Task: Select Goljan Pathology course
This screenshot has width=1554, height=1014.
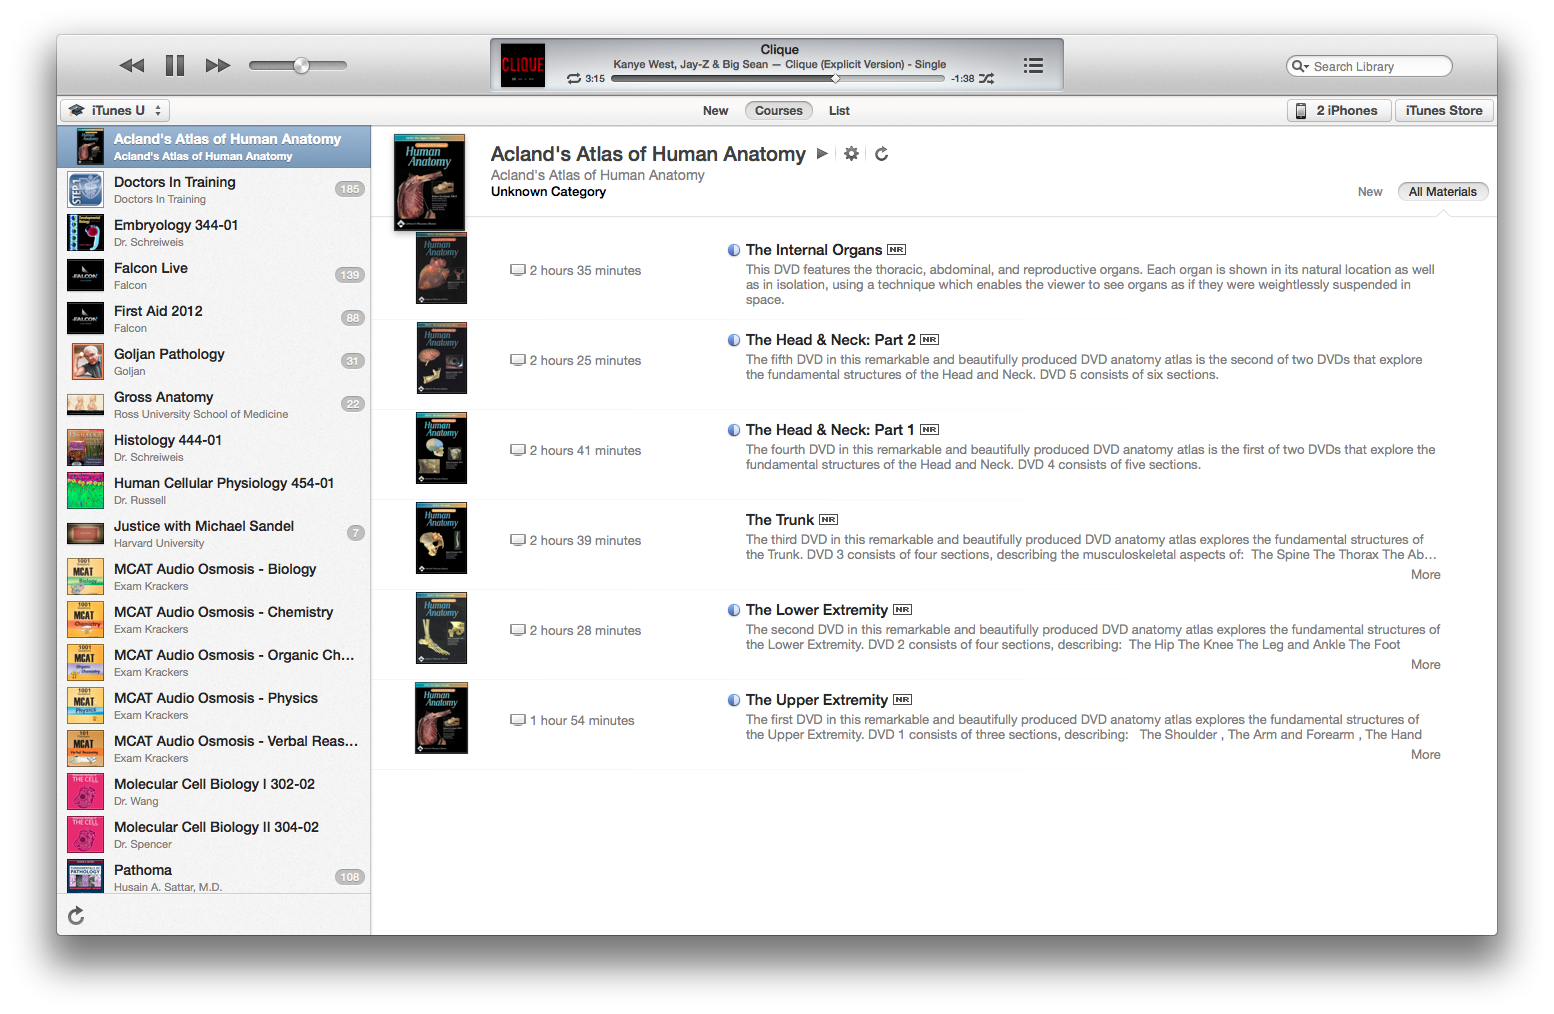Action: point(214,361)
